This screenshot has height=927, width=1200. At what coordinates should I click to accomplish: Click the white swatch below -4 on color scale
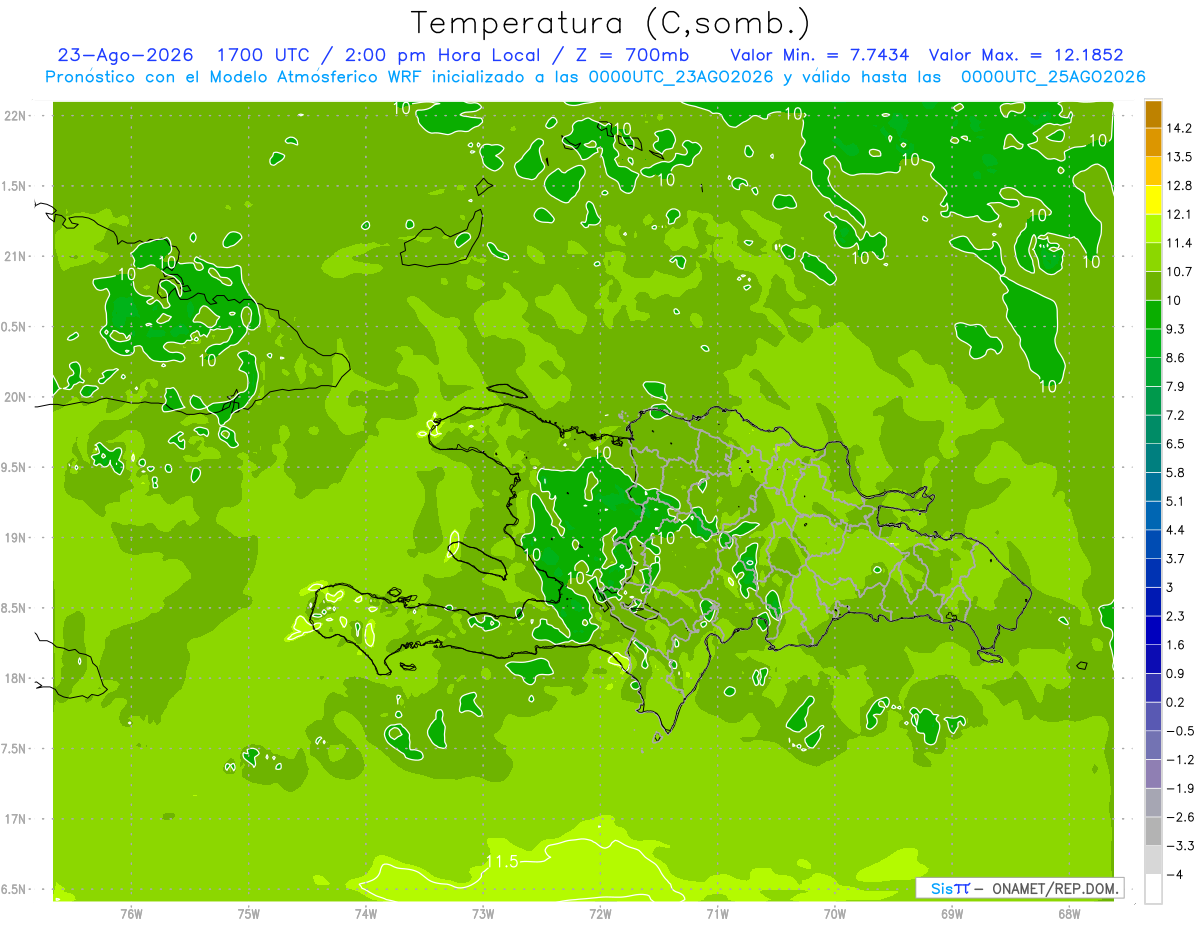(1153, 888)
